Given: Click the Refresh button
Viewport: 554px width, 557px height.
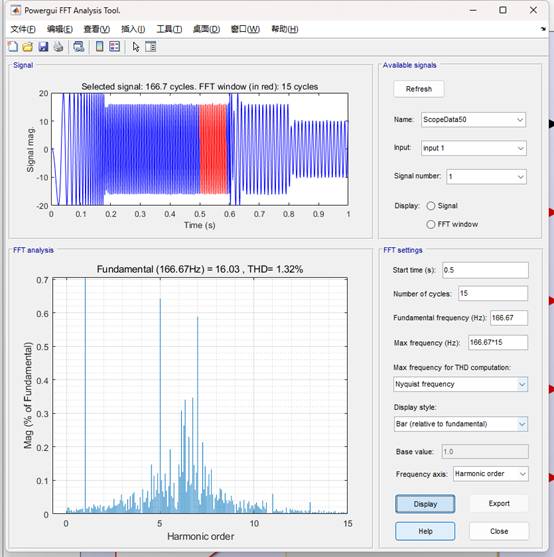Looking at the screenshot, I should point(419,89).
